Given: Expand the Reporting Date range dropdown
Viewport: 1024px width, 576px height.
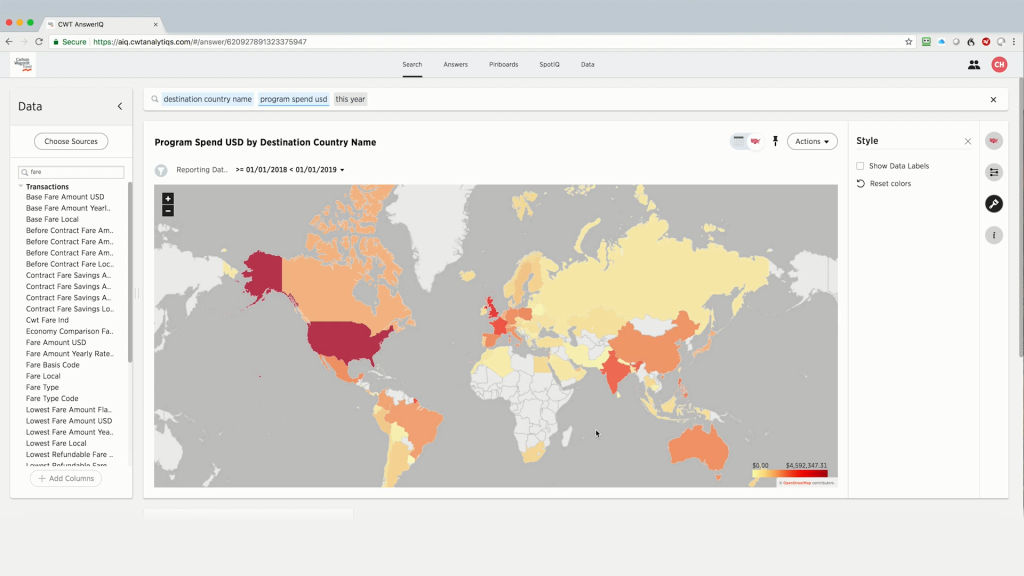Looking at the screenshot, I should [290, 170].
